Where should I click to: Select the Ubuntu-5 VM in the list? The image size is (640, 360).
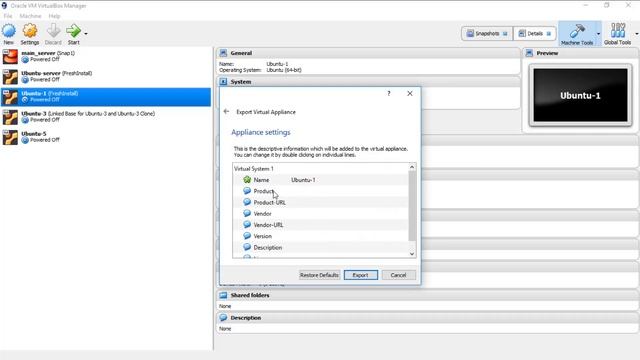tap(106, 137)
